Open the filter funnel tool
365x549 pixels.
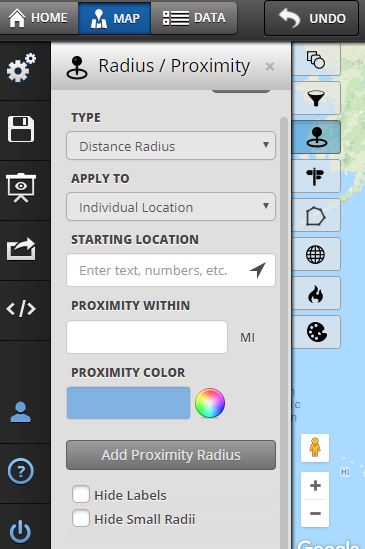(316, 98)
